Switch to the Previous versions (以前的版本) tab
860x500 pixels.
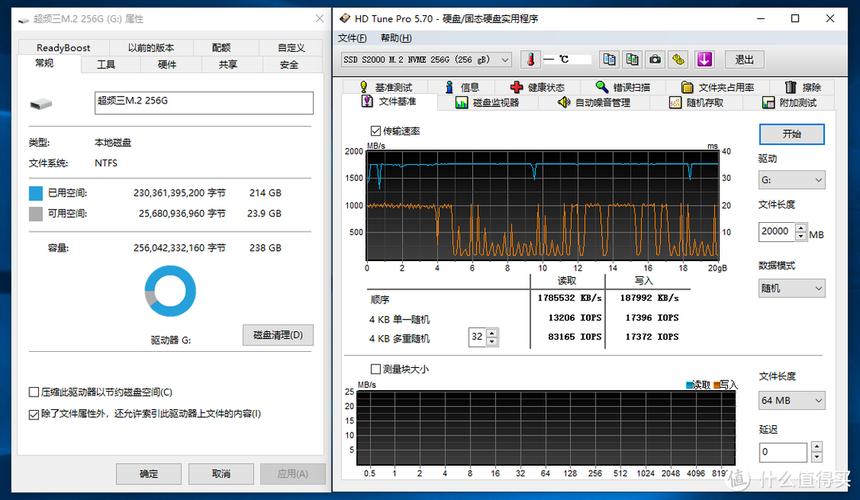151,48
